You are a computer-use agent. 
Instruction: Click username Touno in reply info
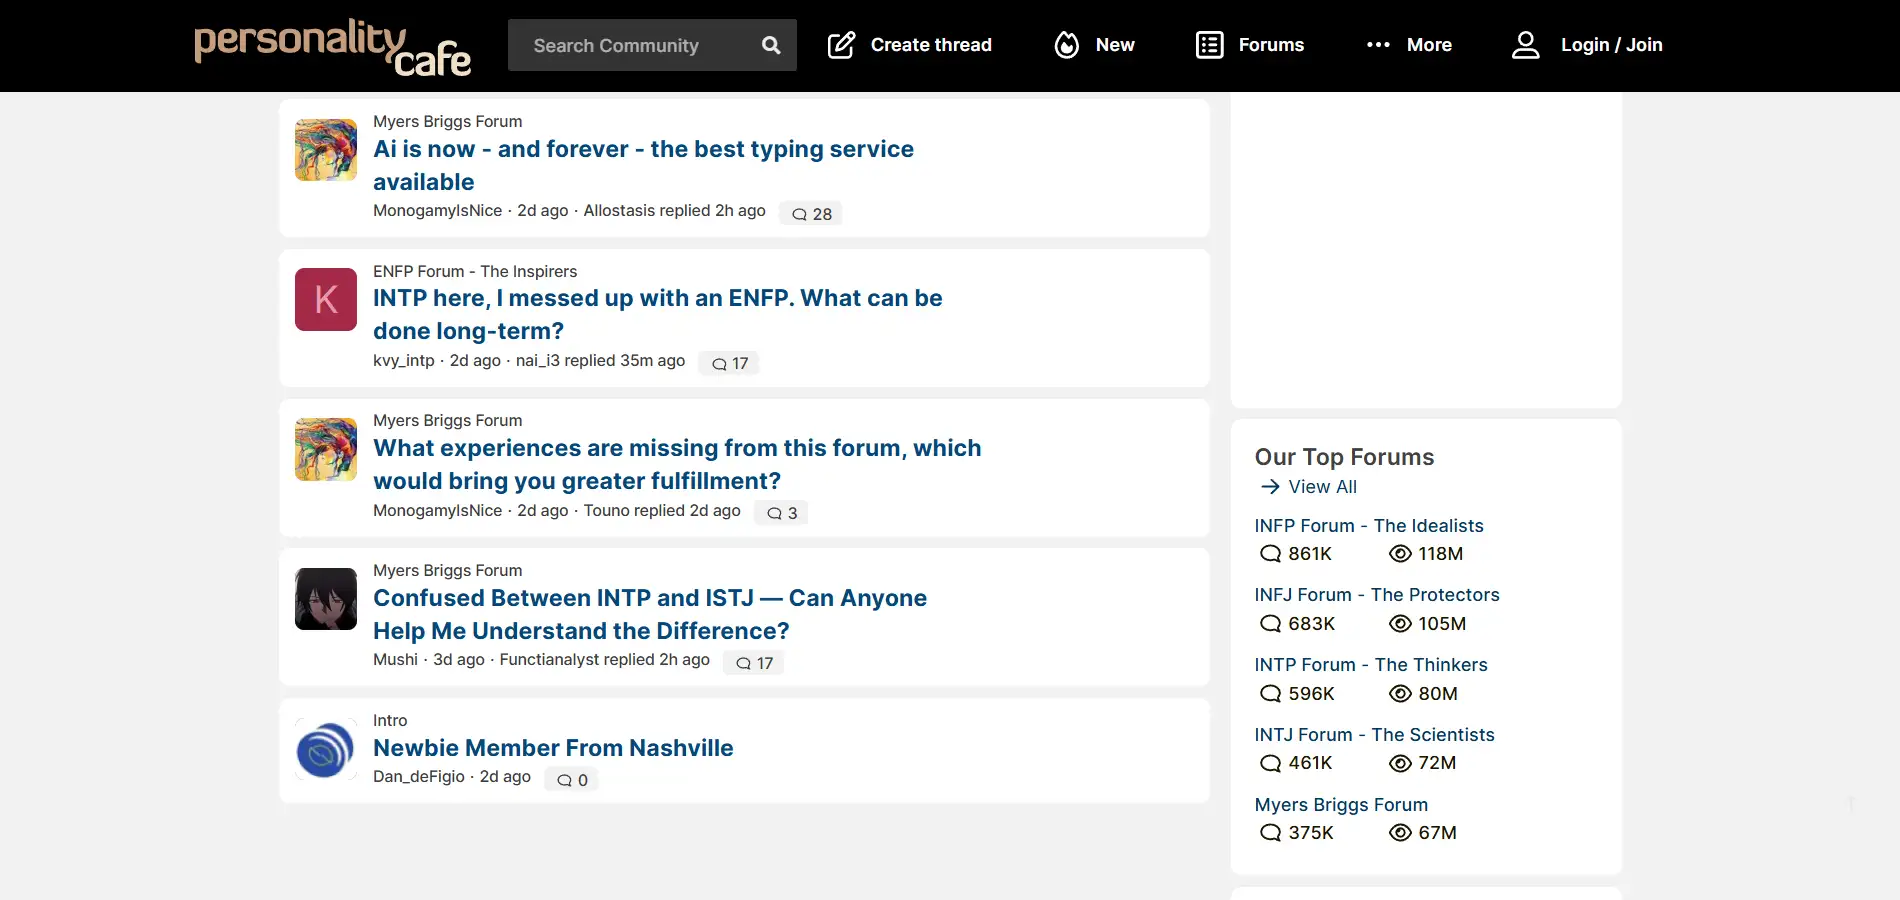[x=606, y=511]
